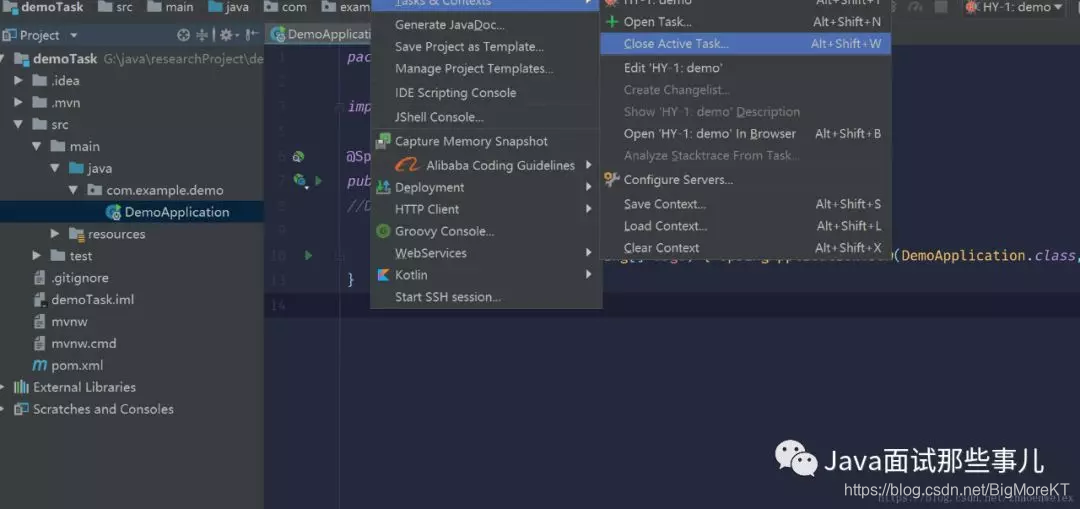Click the Kotlin logo icon
Viewport: 1080px width, 509px height.
pyautogui.click(x=383, y=275)
